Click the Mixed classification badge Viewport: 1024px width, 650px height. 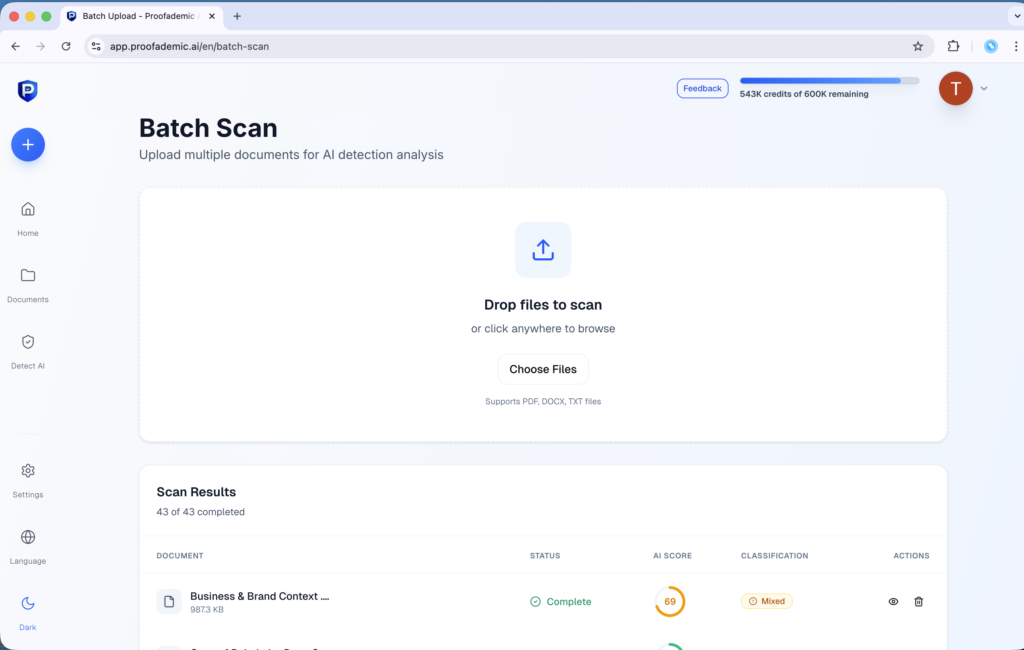(767, 601)
